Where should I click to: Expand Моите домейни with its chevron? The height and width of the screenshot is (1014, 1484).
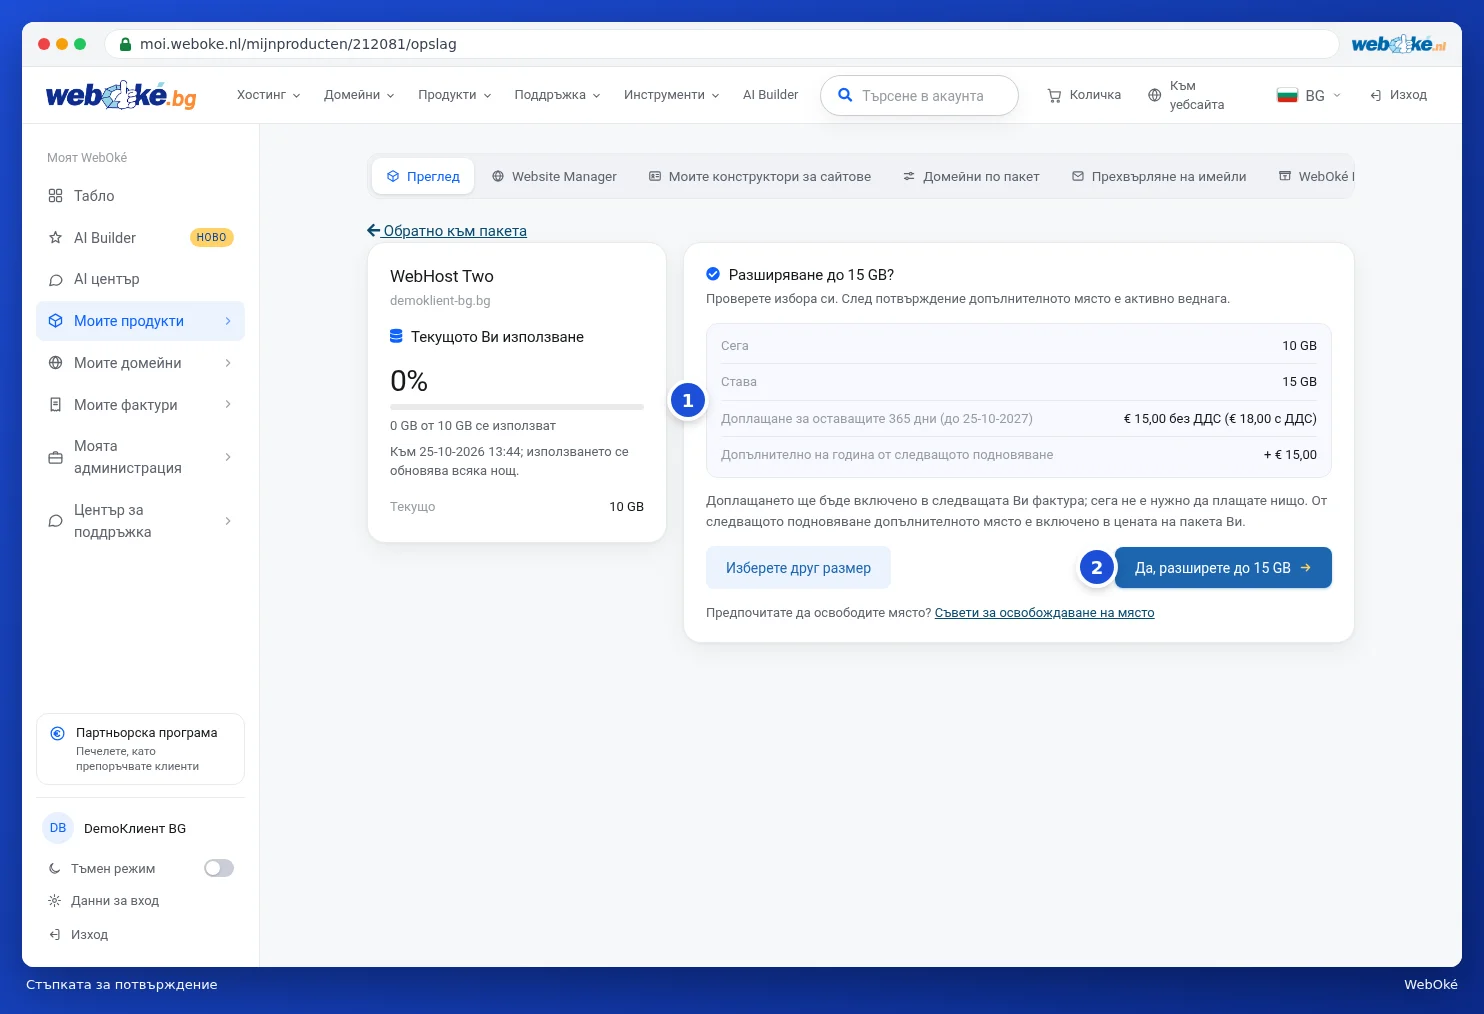pyautogui.click(x=228, y=363)
